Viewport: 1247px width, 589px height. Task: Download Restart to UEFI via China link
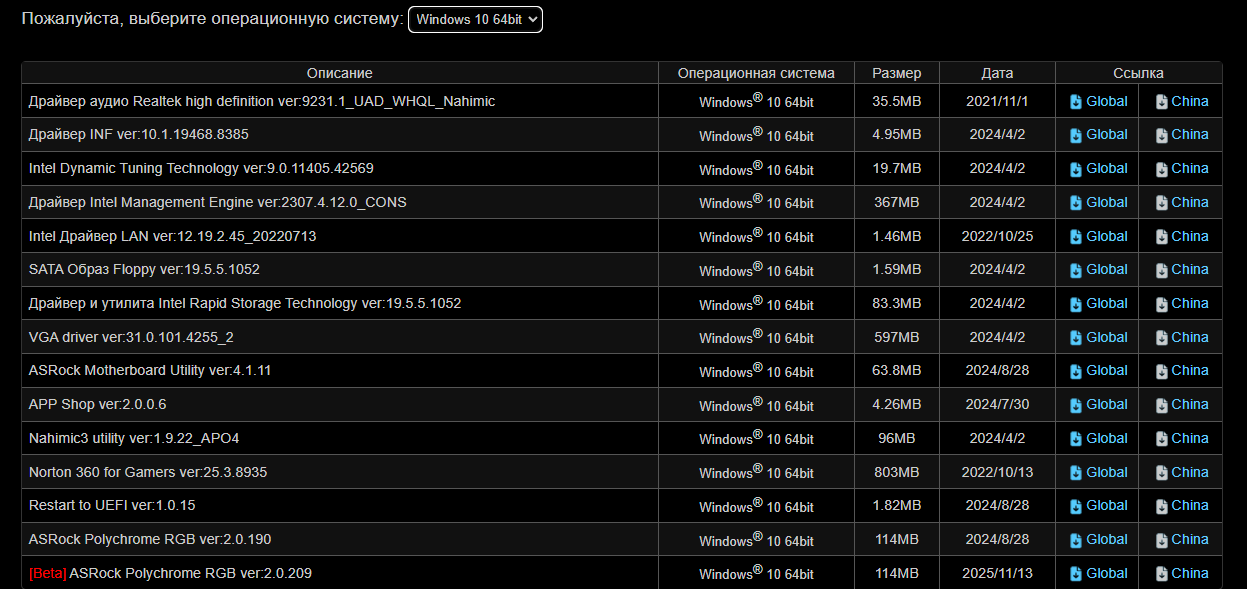tap(1189, 505)
